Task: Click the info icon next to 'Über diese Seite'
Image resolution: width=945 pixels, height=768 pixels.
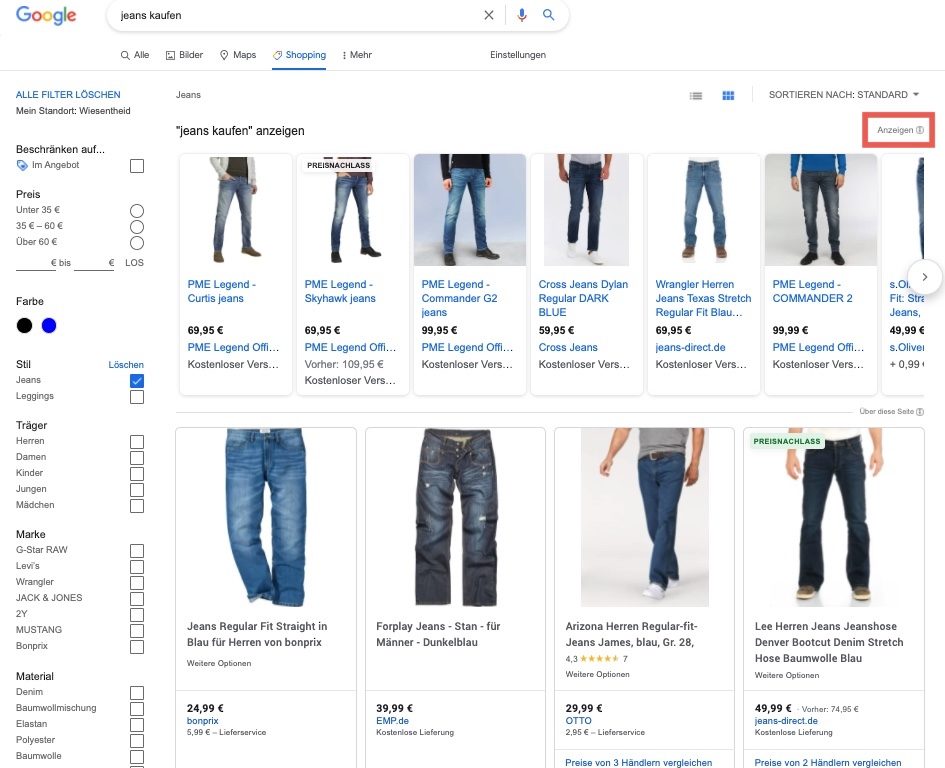Action: pyautogui.click(x=920, y=412)
